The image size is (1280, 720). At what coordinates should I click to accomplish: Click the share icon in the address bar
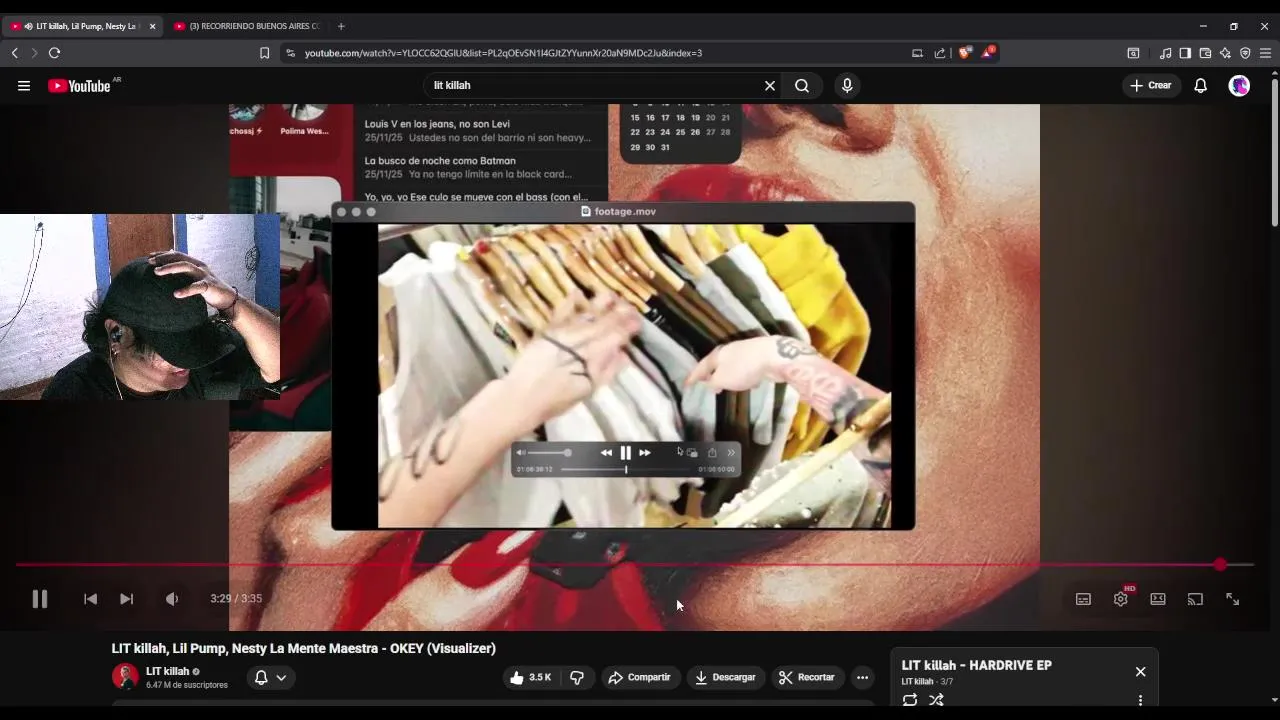(x=940, y=53)
